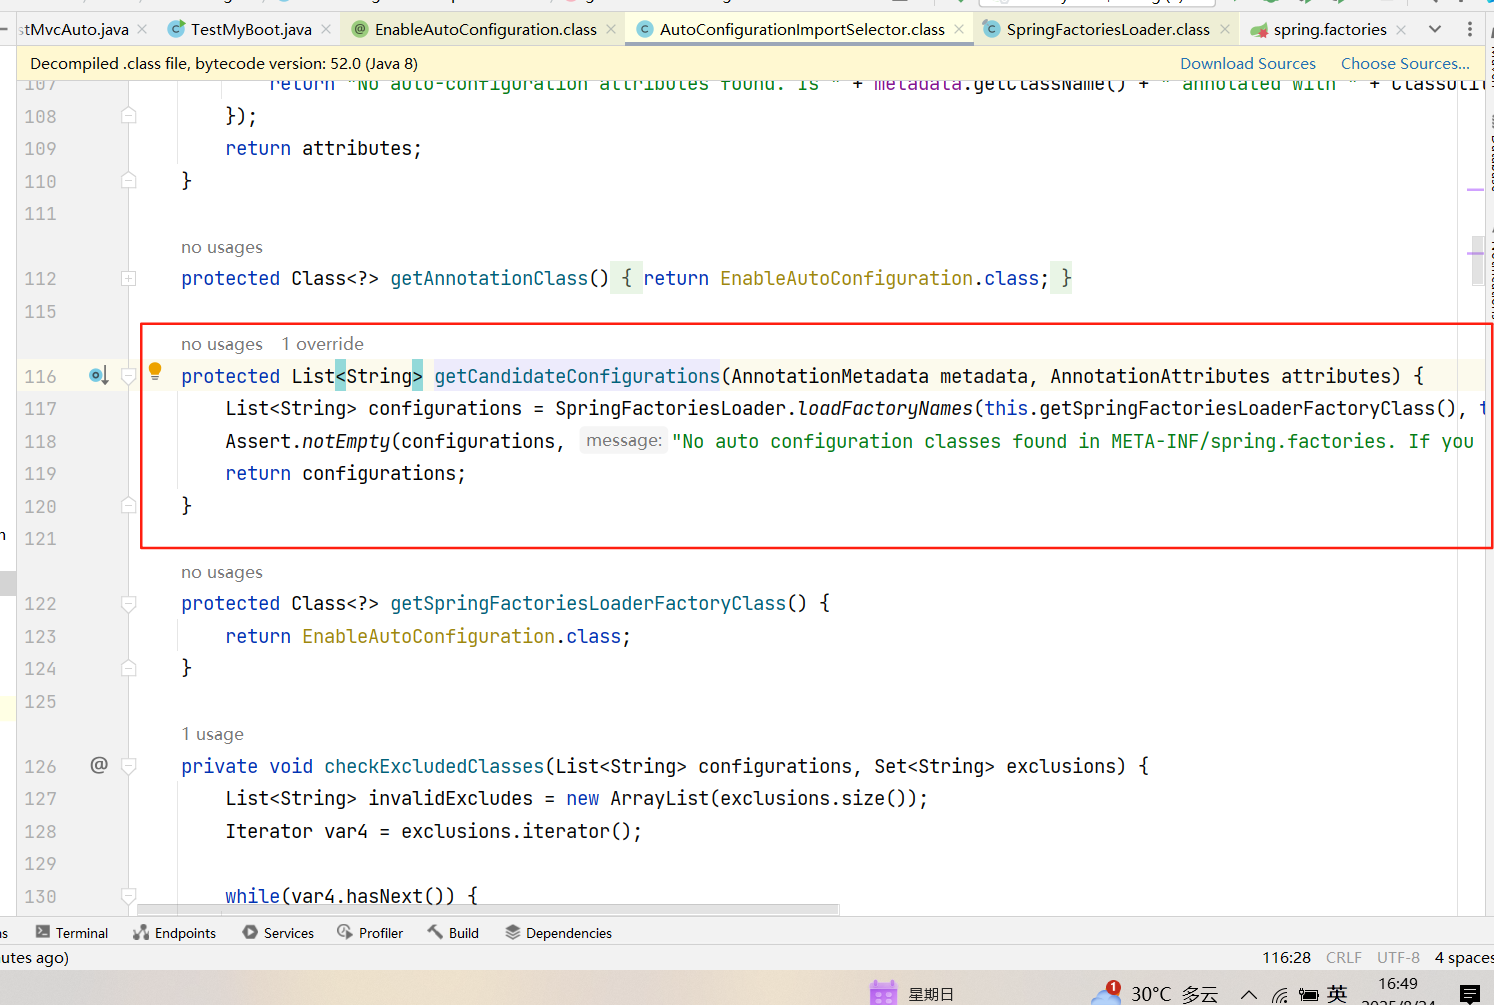This screenshot has width=1494, height=1005.
Task: Select AutoConfigurationImportSelector.class tab
Action: click(x=801, y=29)
